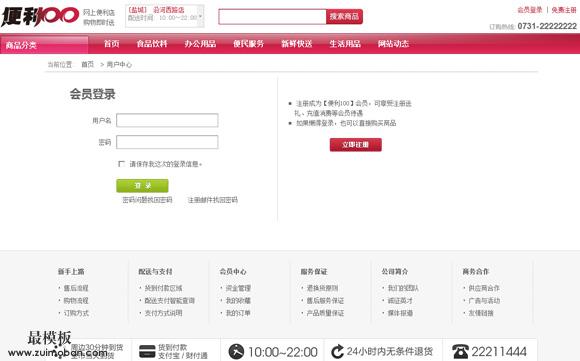This screenshot has width=580, height=361.
Task: Focus the 用户名 input field
Action: pos(167,120)
